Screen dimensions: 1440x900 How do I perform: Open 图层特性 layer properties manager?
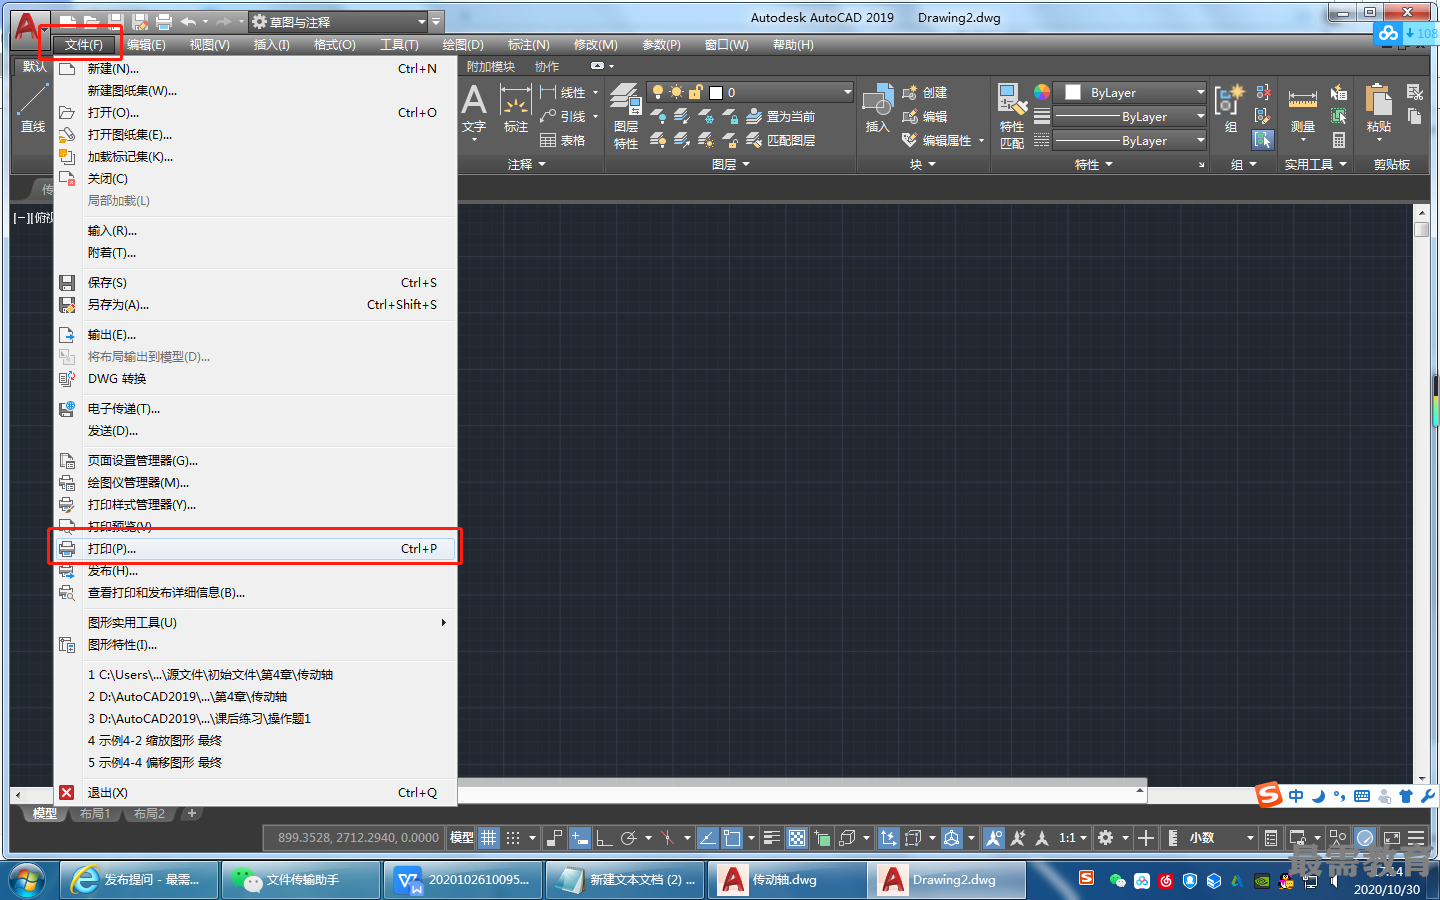point(626,117)
